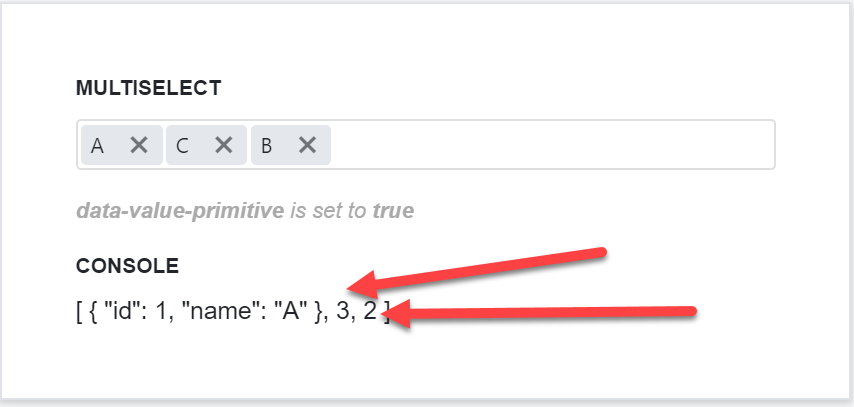Click the number 3 in console output
The image size is (854, 407).
pyautogui.click(x=344, y=313)
